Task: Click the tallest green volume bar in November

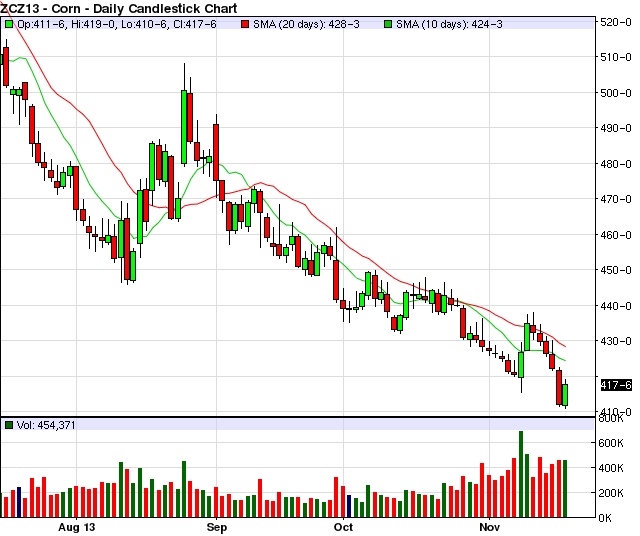Action: (521, 474)
